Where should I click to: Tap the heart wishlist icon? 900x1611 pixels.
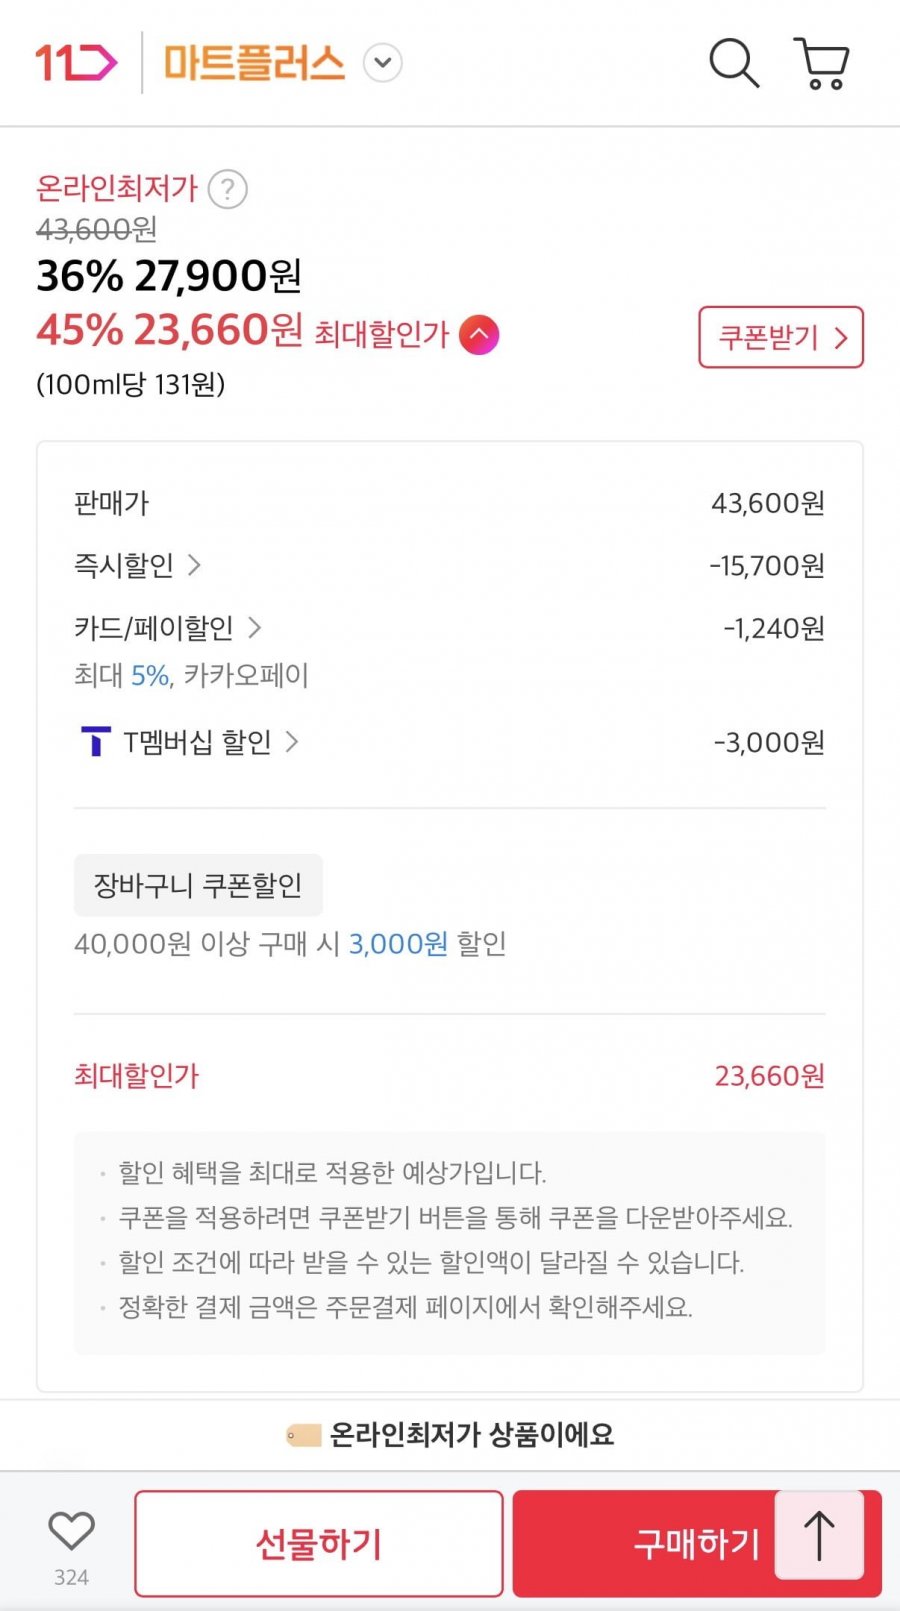71,1531
